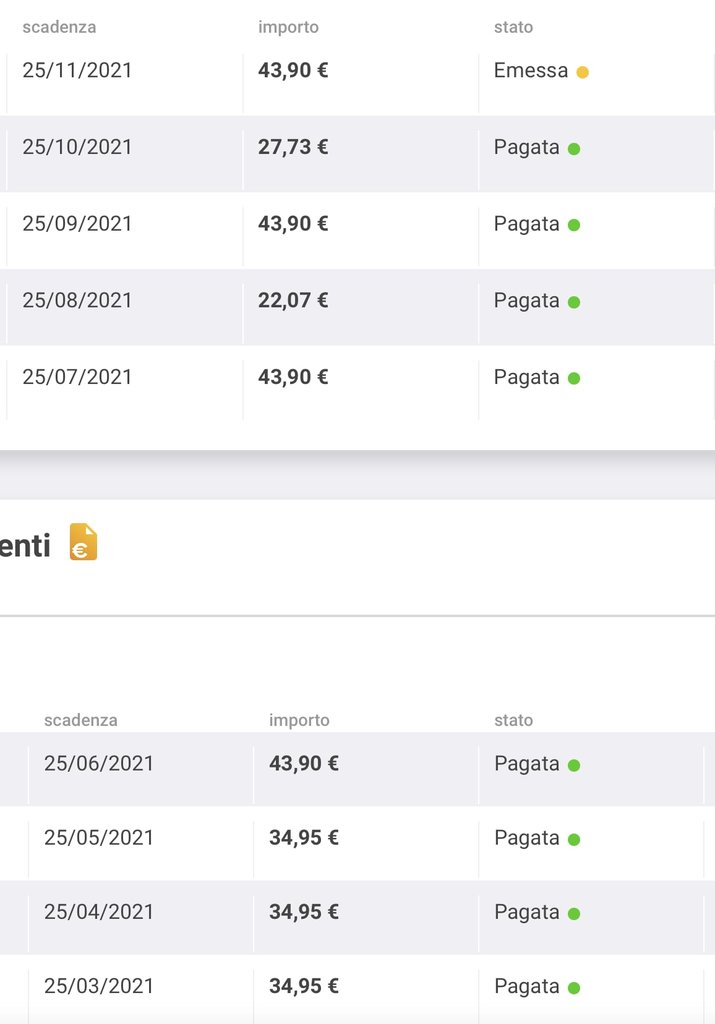Click green status dot for 25/05/2021
Screen dimensions: 715x1024
574,840
